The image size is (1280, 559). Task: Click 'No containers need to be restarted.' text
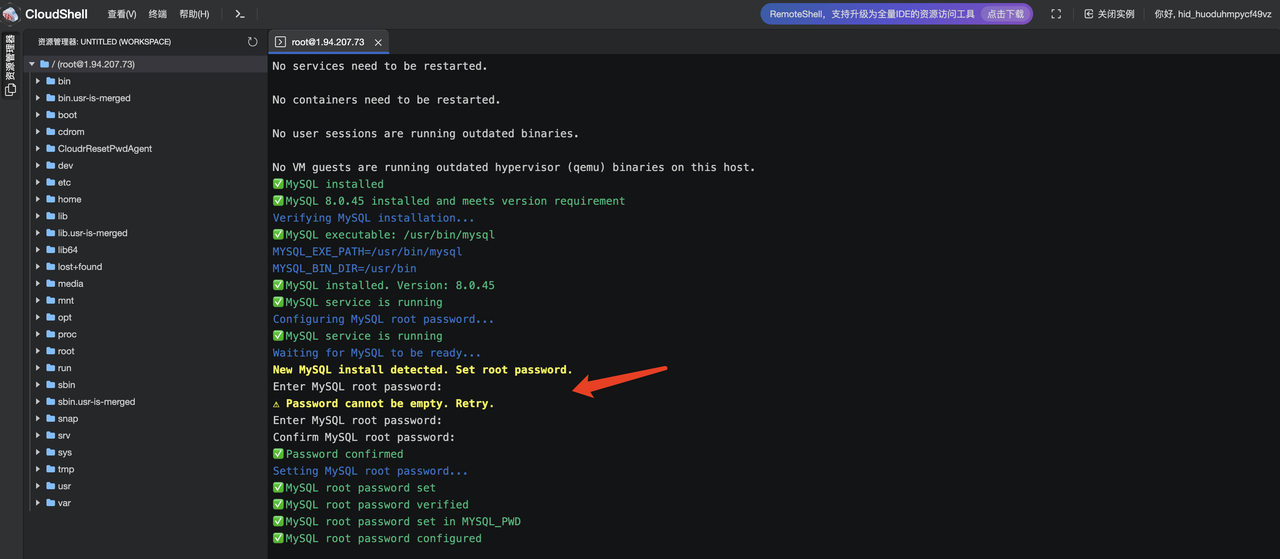point(386,100)
